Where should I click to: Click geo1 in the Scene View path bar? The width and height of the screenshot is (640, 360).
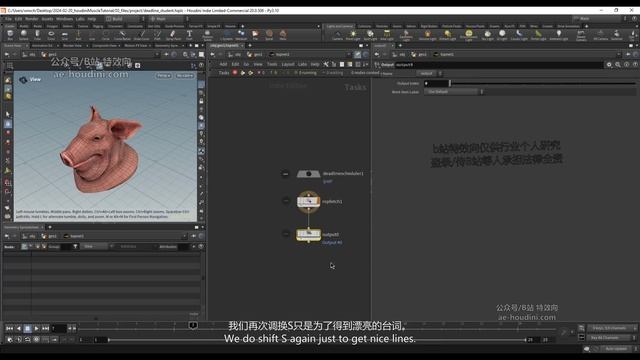(x=50, y=54)
